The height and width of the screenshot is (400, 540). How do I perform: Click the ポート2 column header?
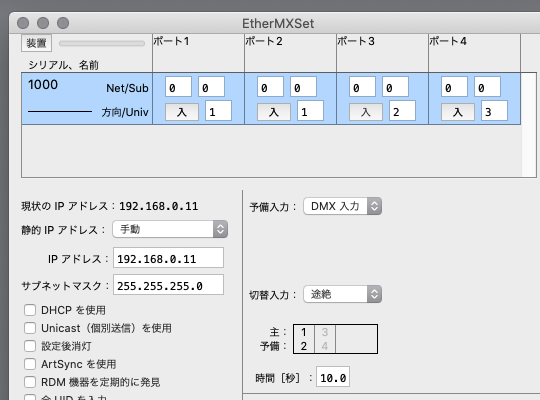point(290,53)
